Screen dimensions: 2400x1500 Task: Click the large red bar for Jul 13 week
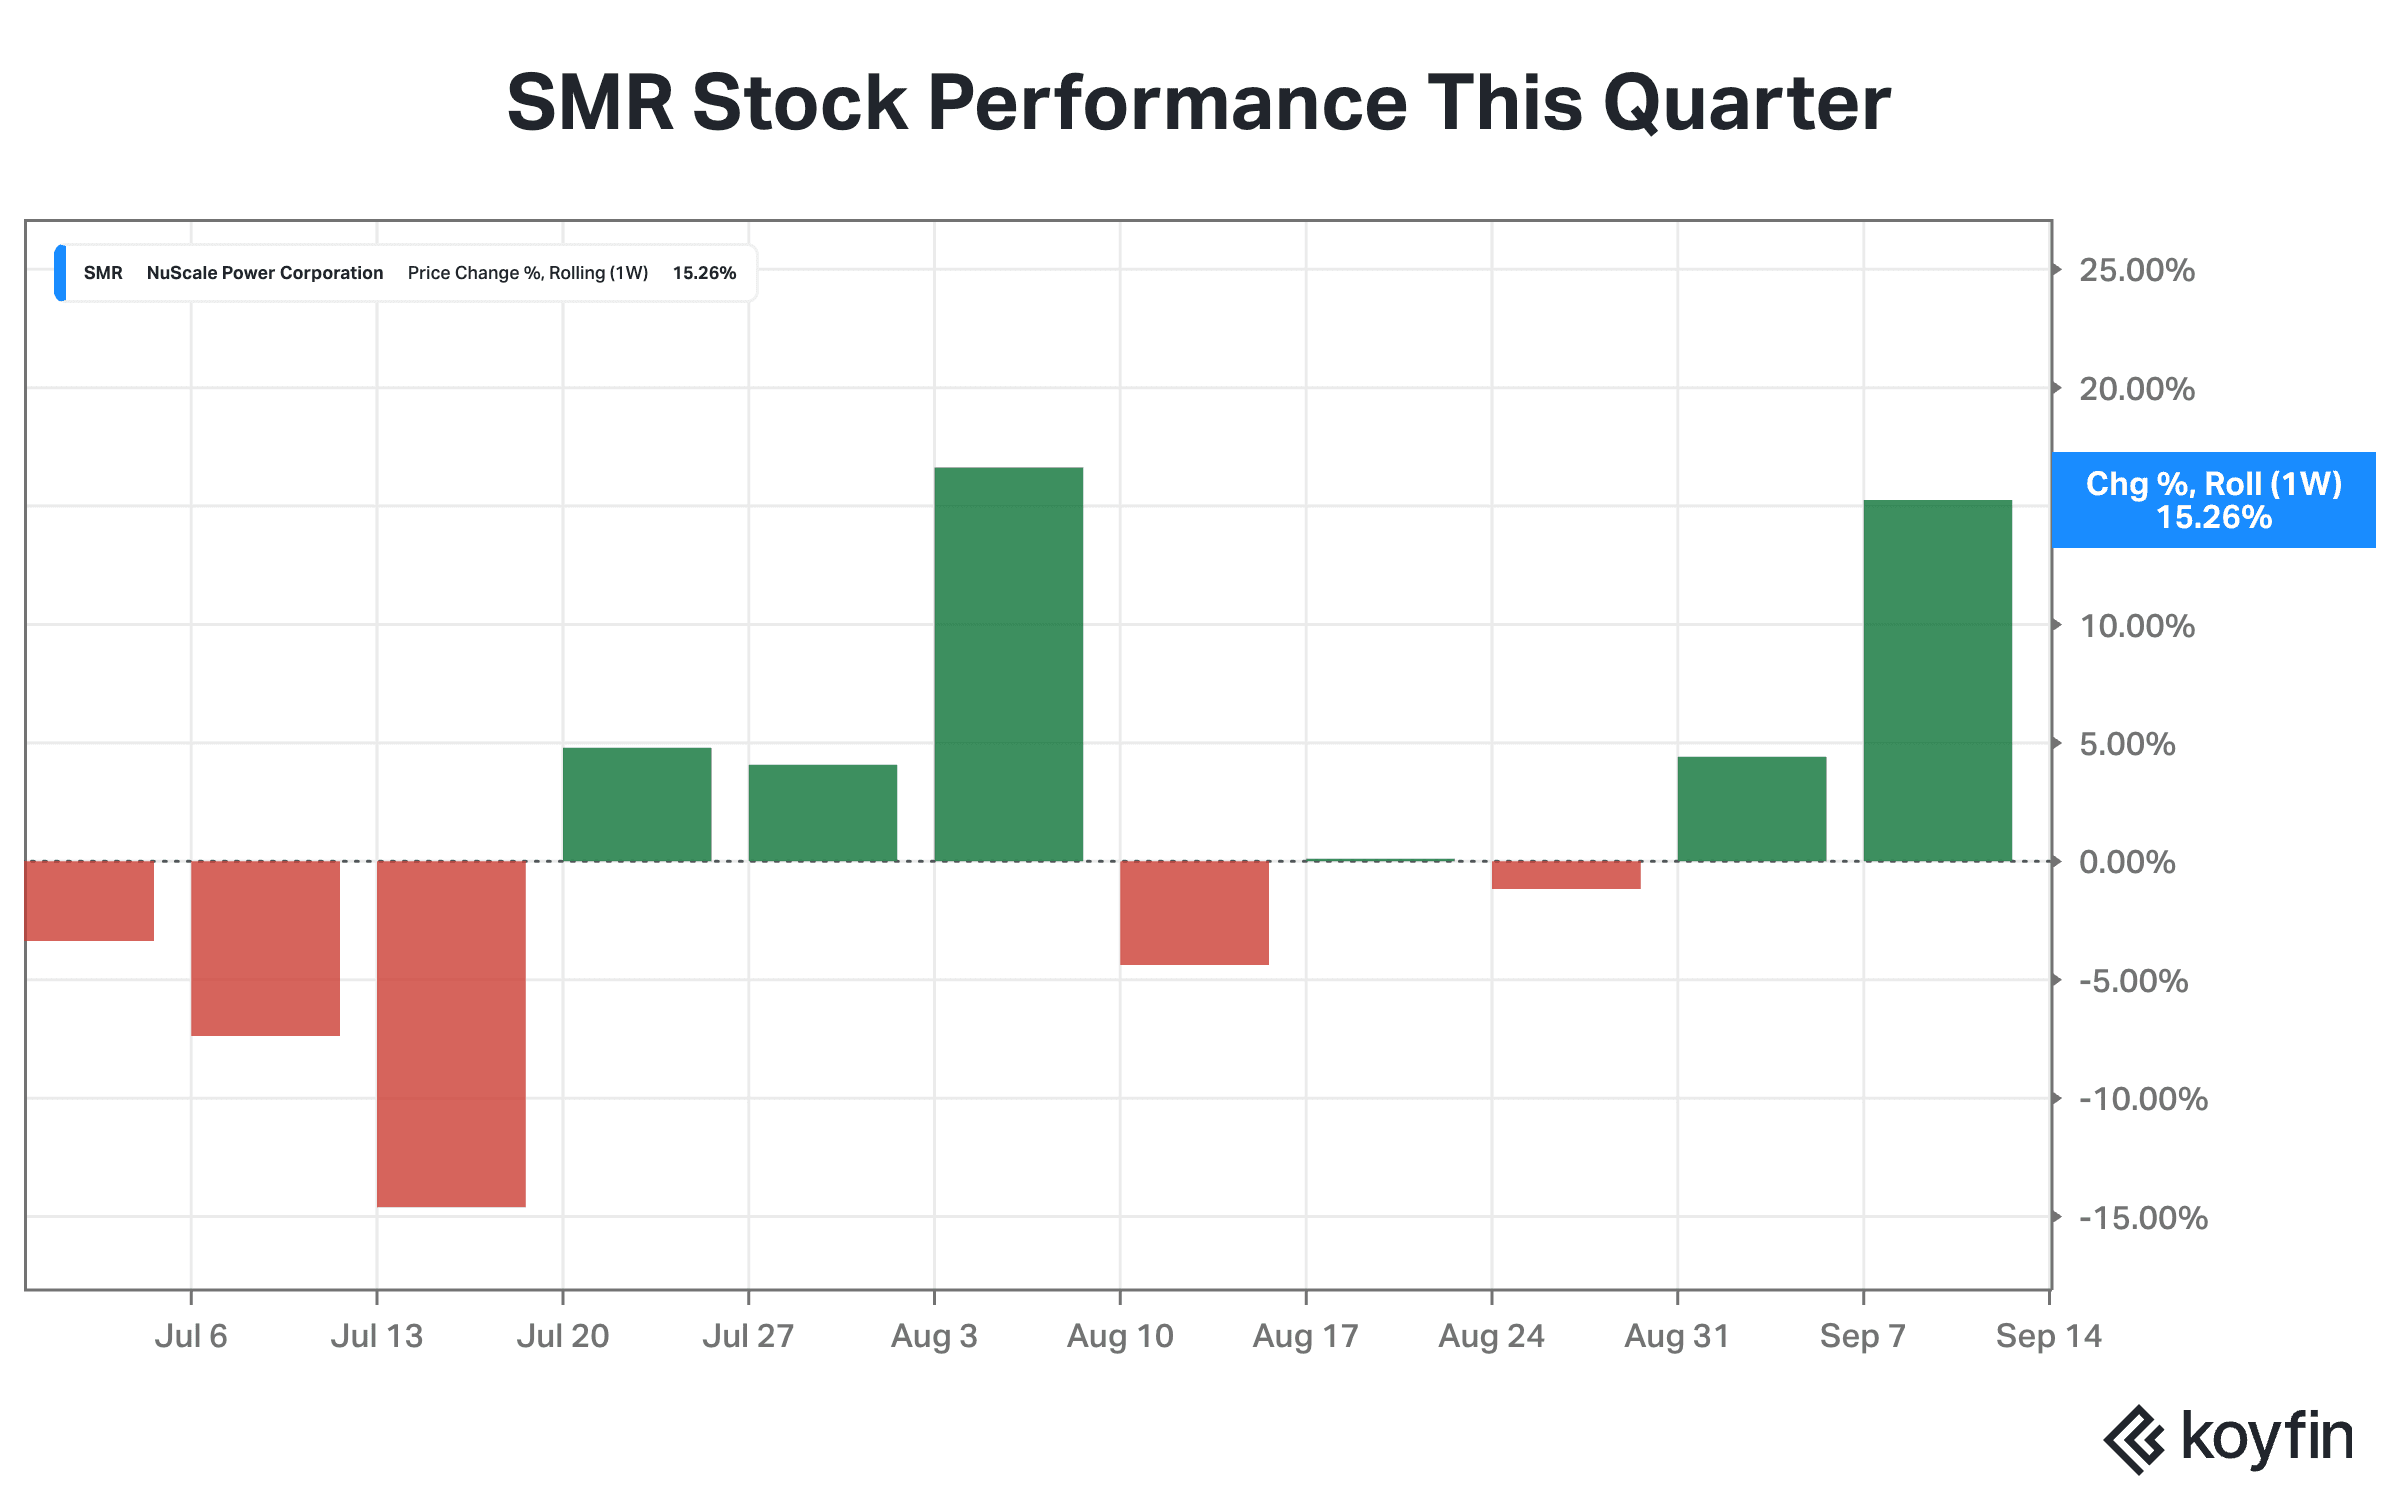tap(451, 1034)
